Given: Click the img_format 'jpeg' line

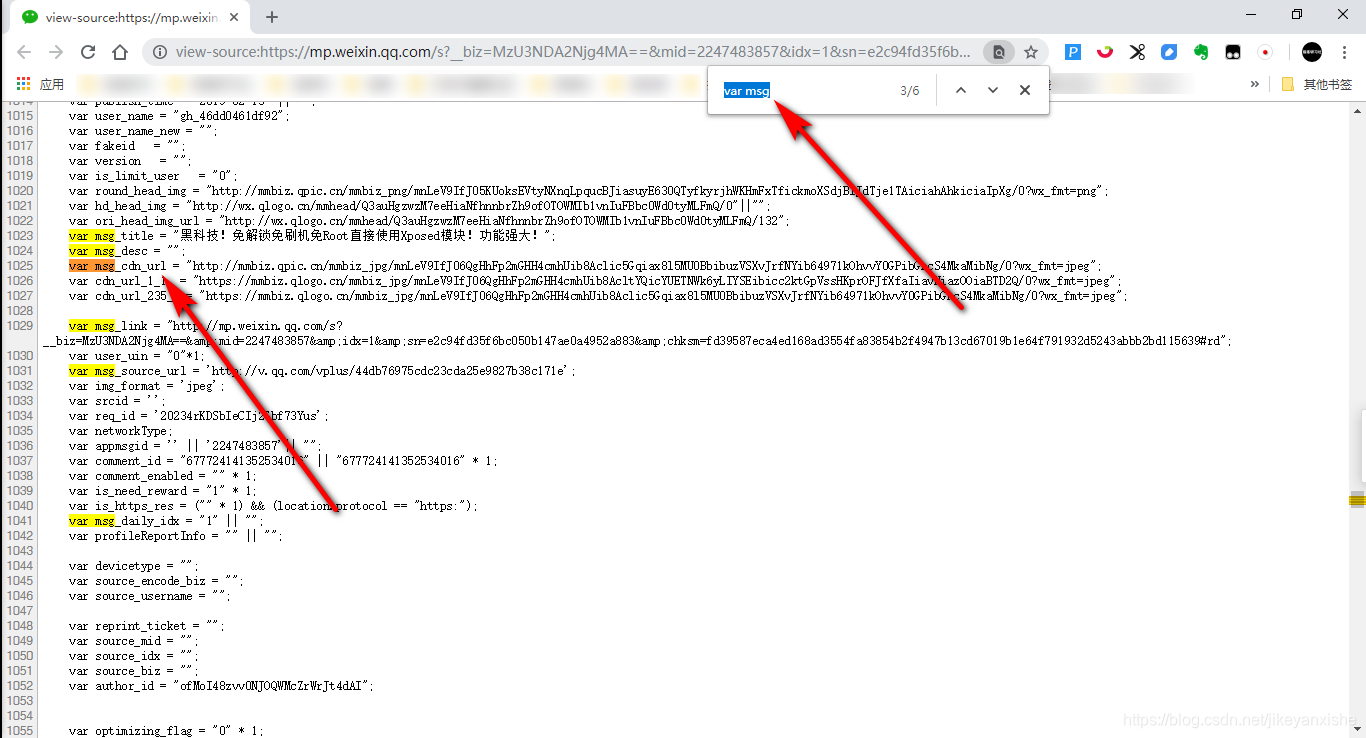Looking at the screenshot, I should [x=147, y=386].
